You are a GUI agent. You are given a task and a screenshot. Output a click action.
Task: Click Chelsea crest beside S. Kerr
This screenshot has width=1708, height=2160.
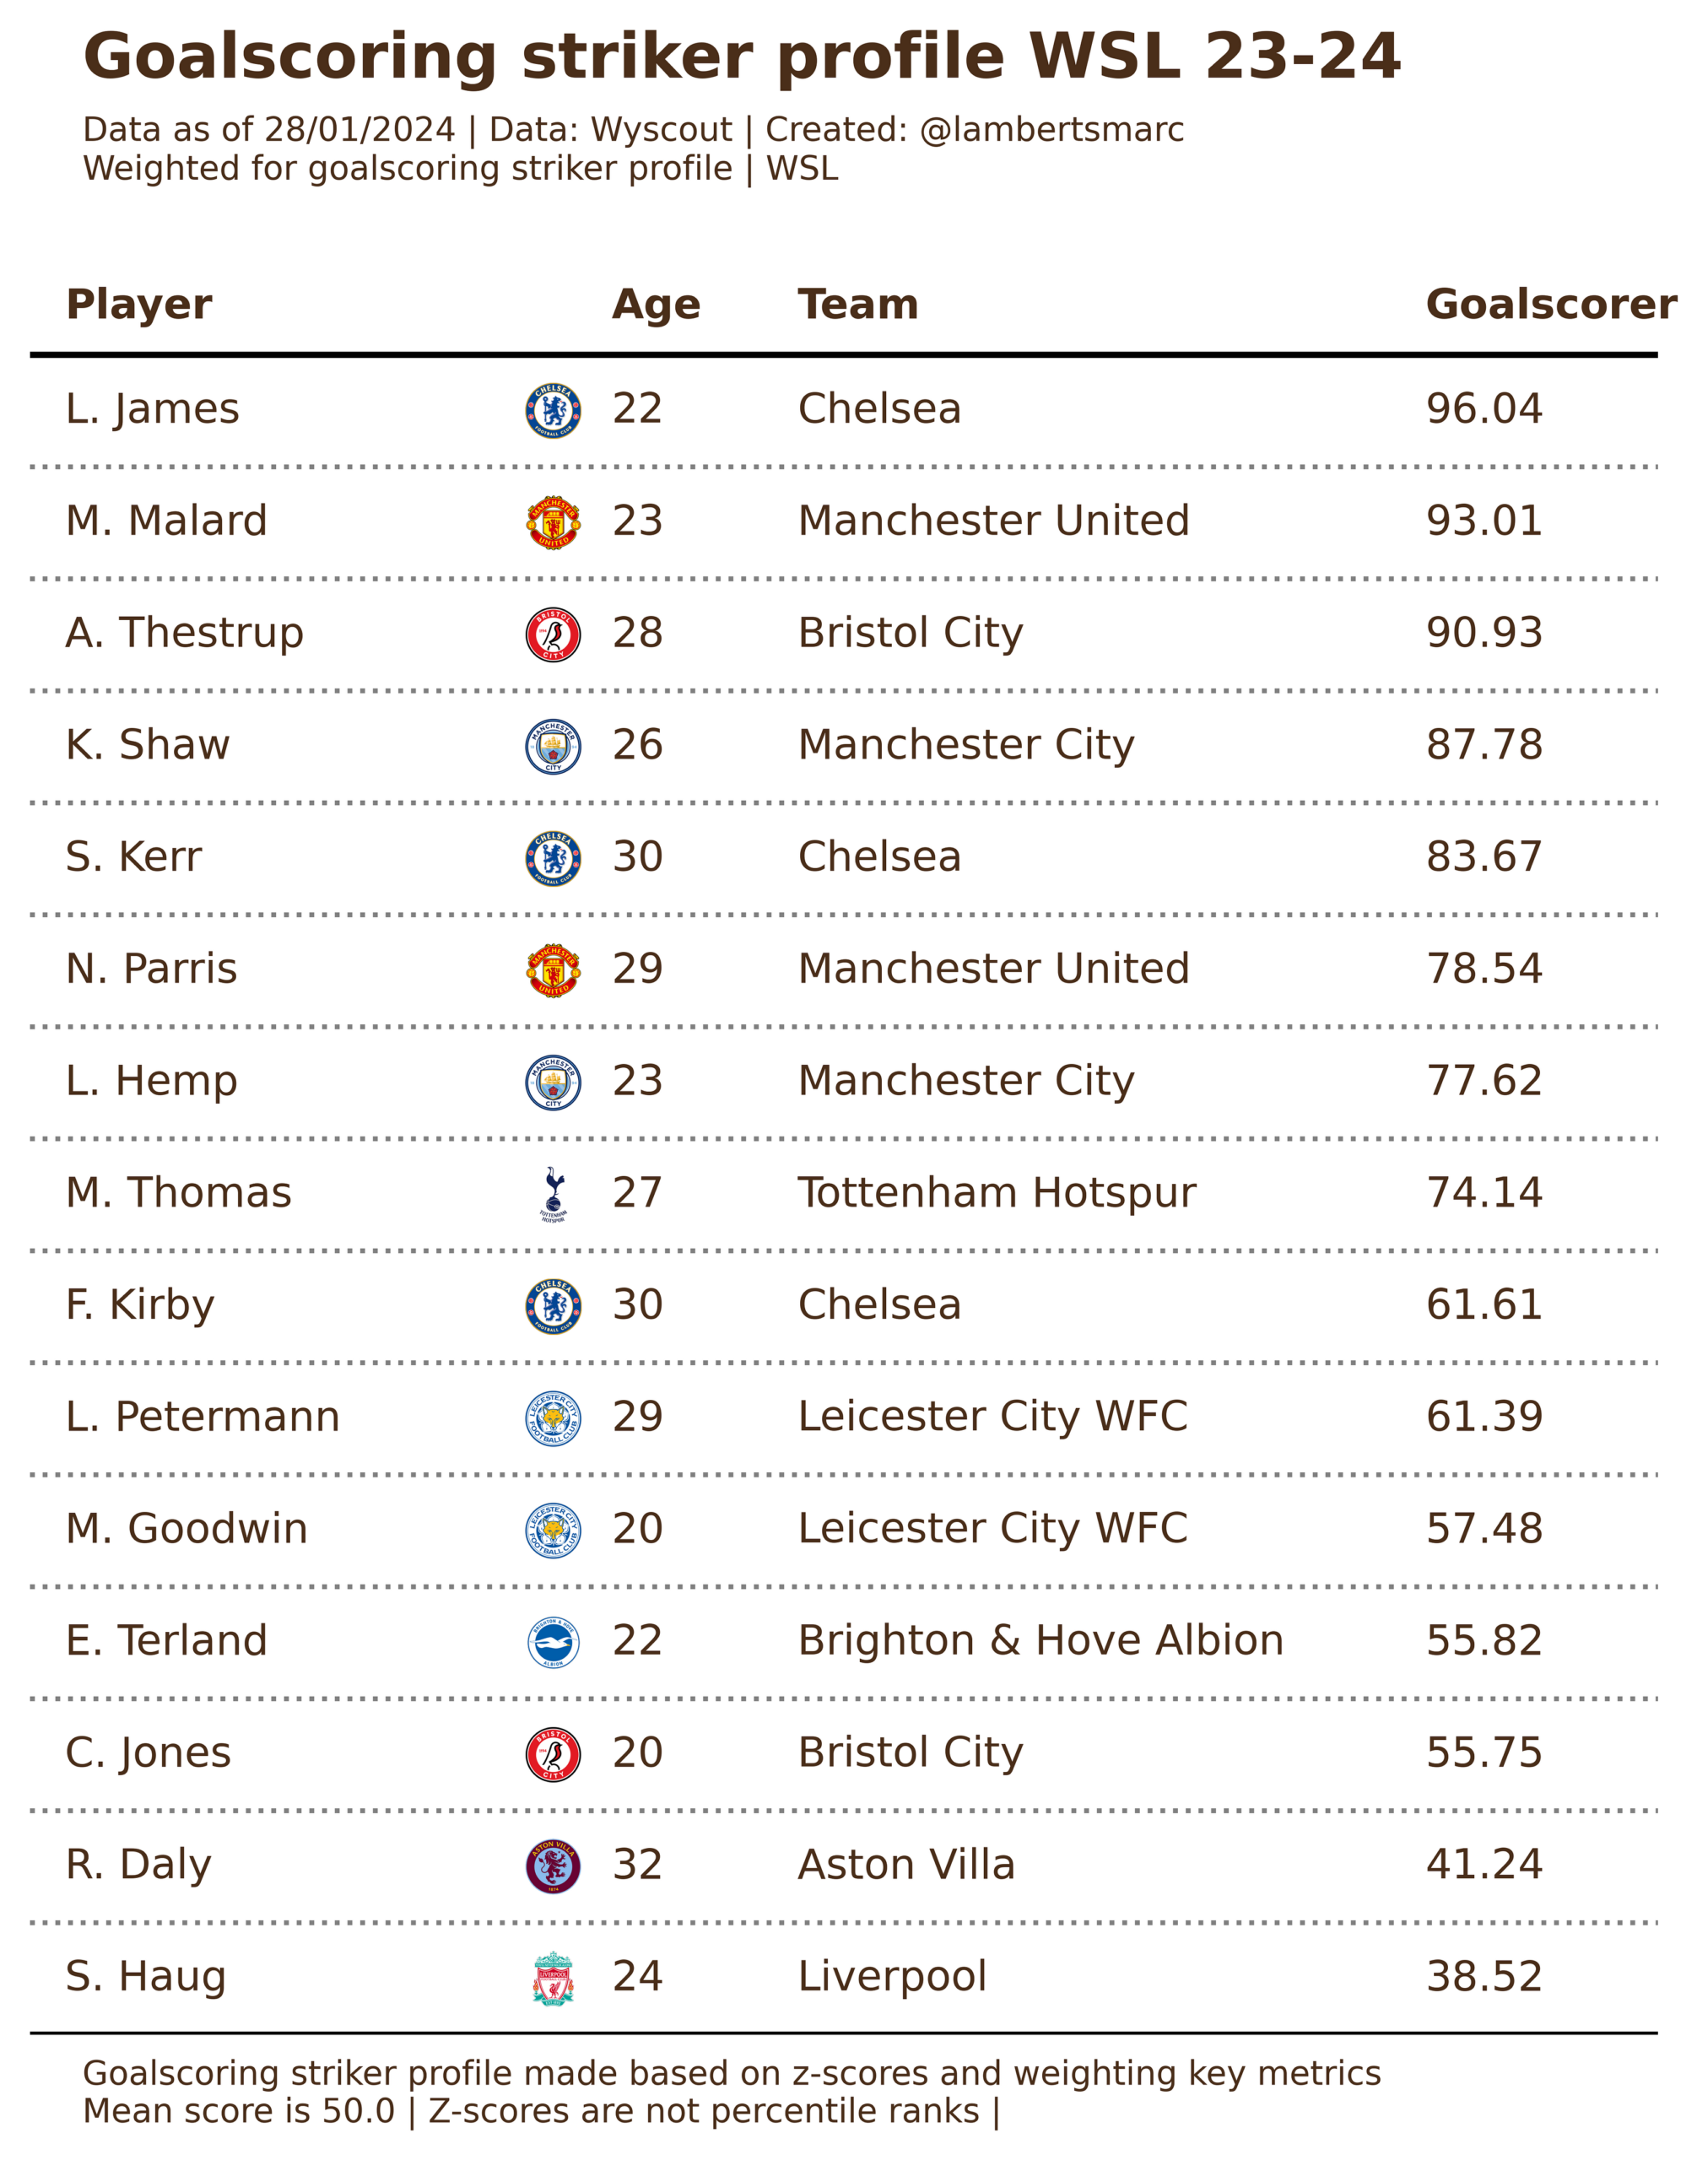(553, 859)
